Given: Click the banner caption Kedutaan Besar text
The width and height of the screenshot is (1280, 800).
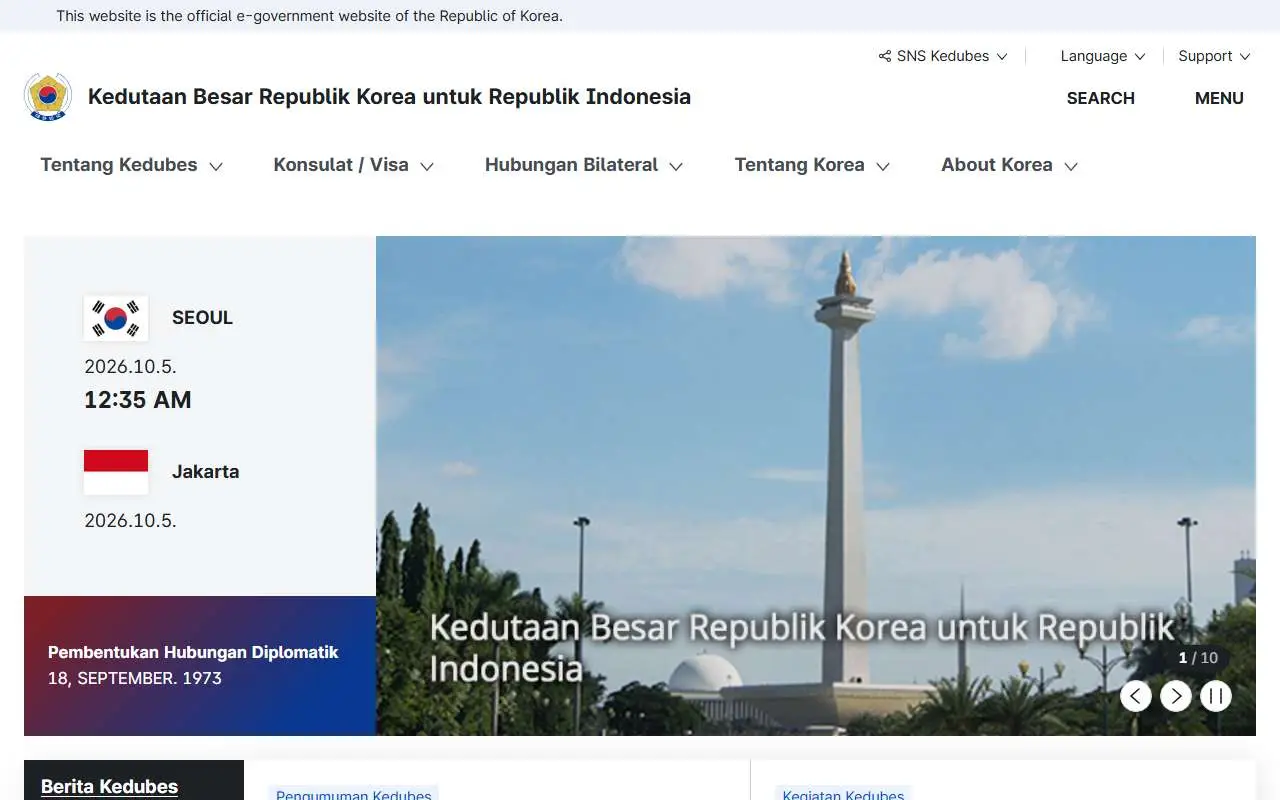Looking at the screenshot, I should 802,647.
